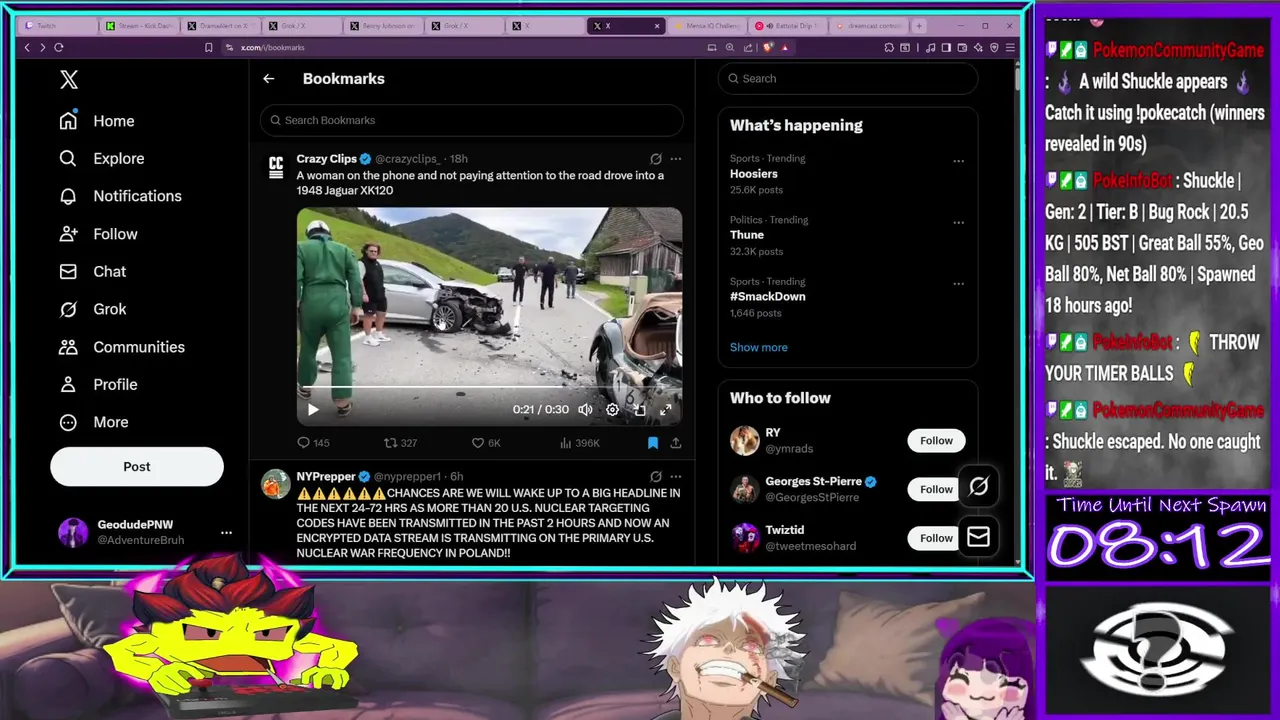Open the Follow page in sidebar
Viewport: 1280px width, 720px height.
point(98,234)
